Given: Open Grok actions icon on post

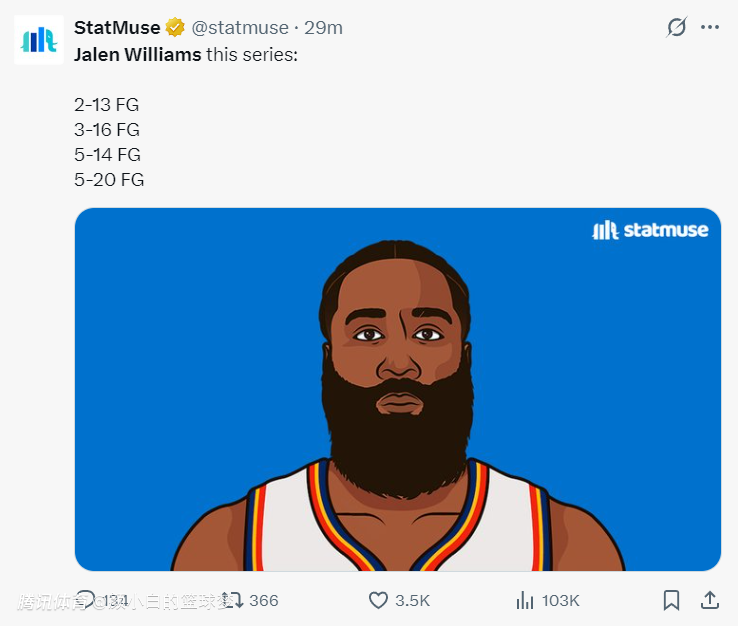Looking at the screenshot, I should [x=677, y=28].
